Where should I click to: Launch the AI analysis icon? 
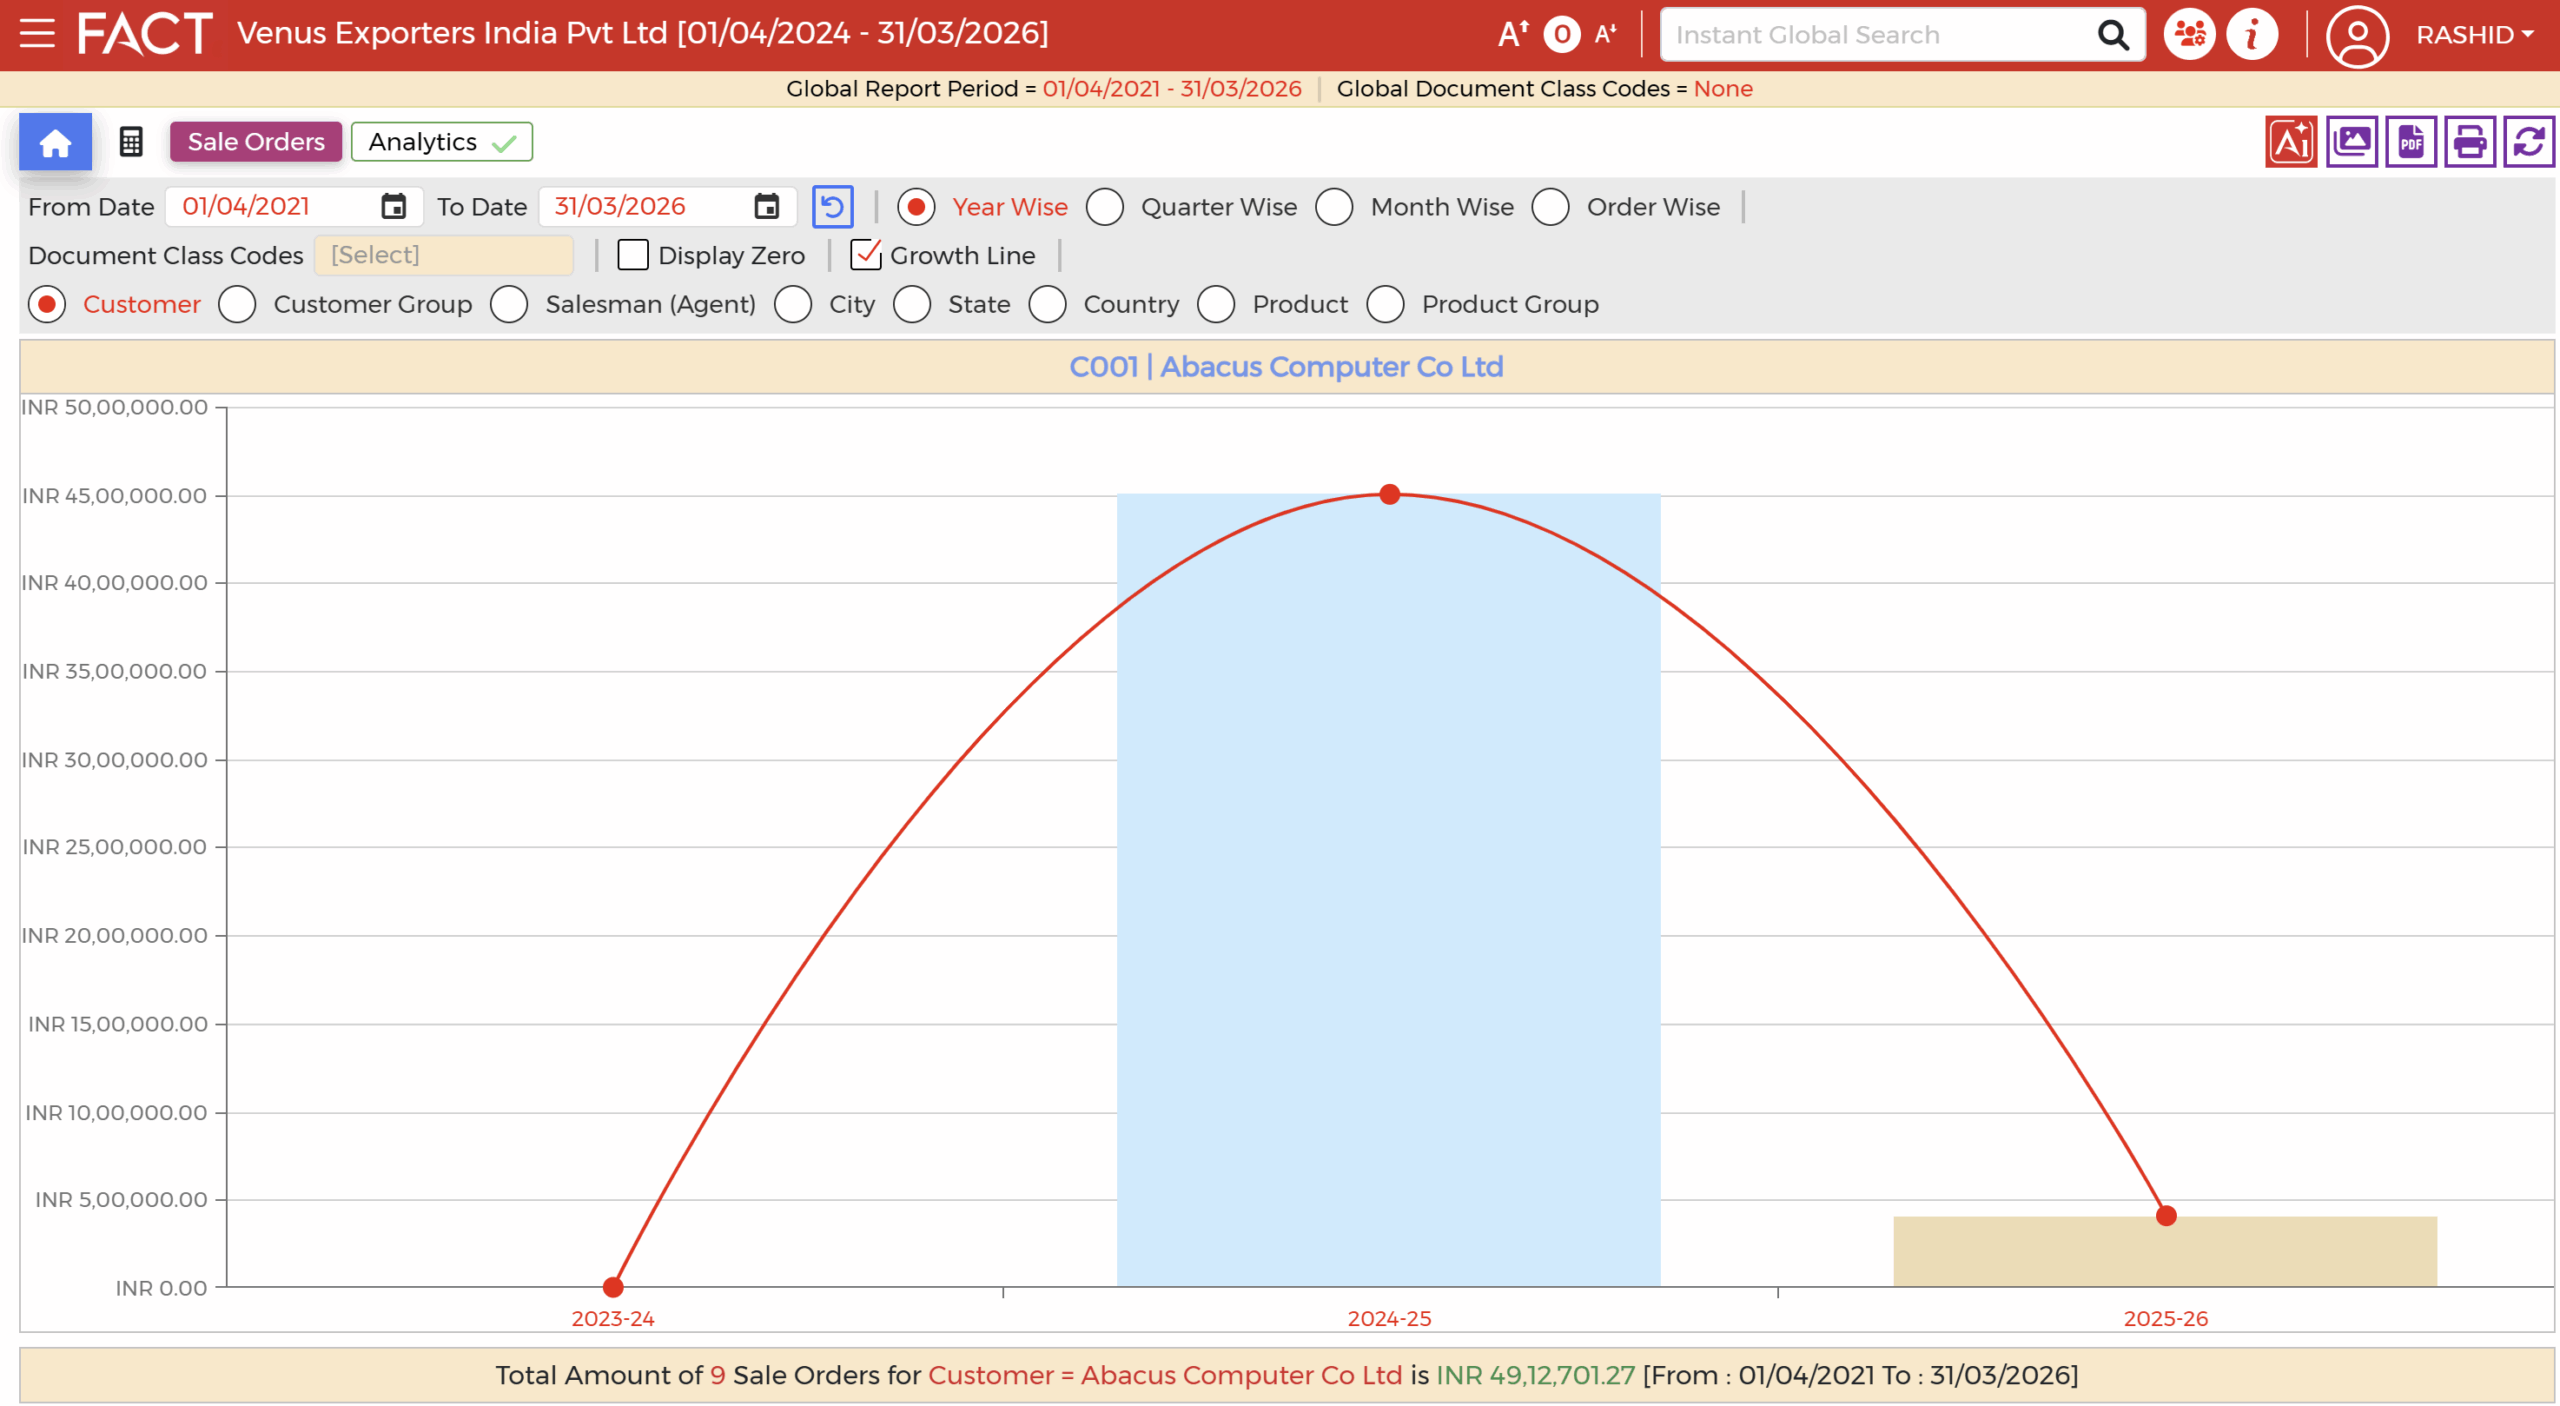[x=2291, y=142]
